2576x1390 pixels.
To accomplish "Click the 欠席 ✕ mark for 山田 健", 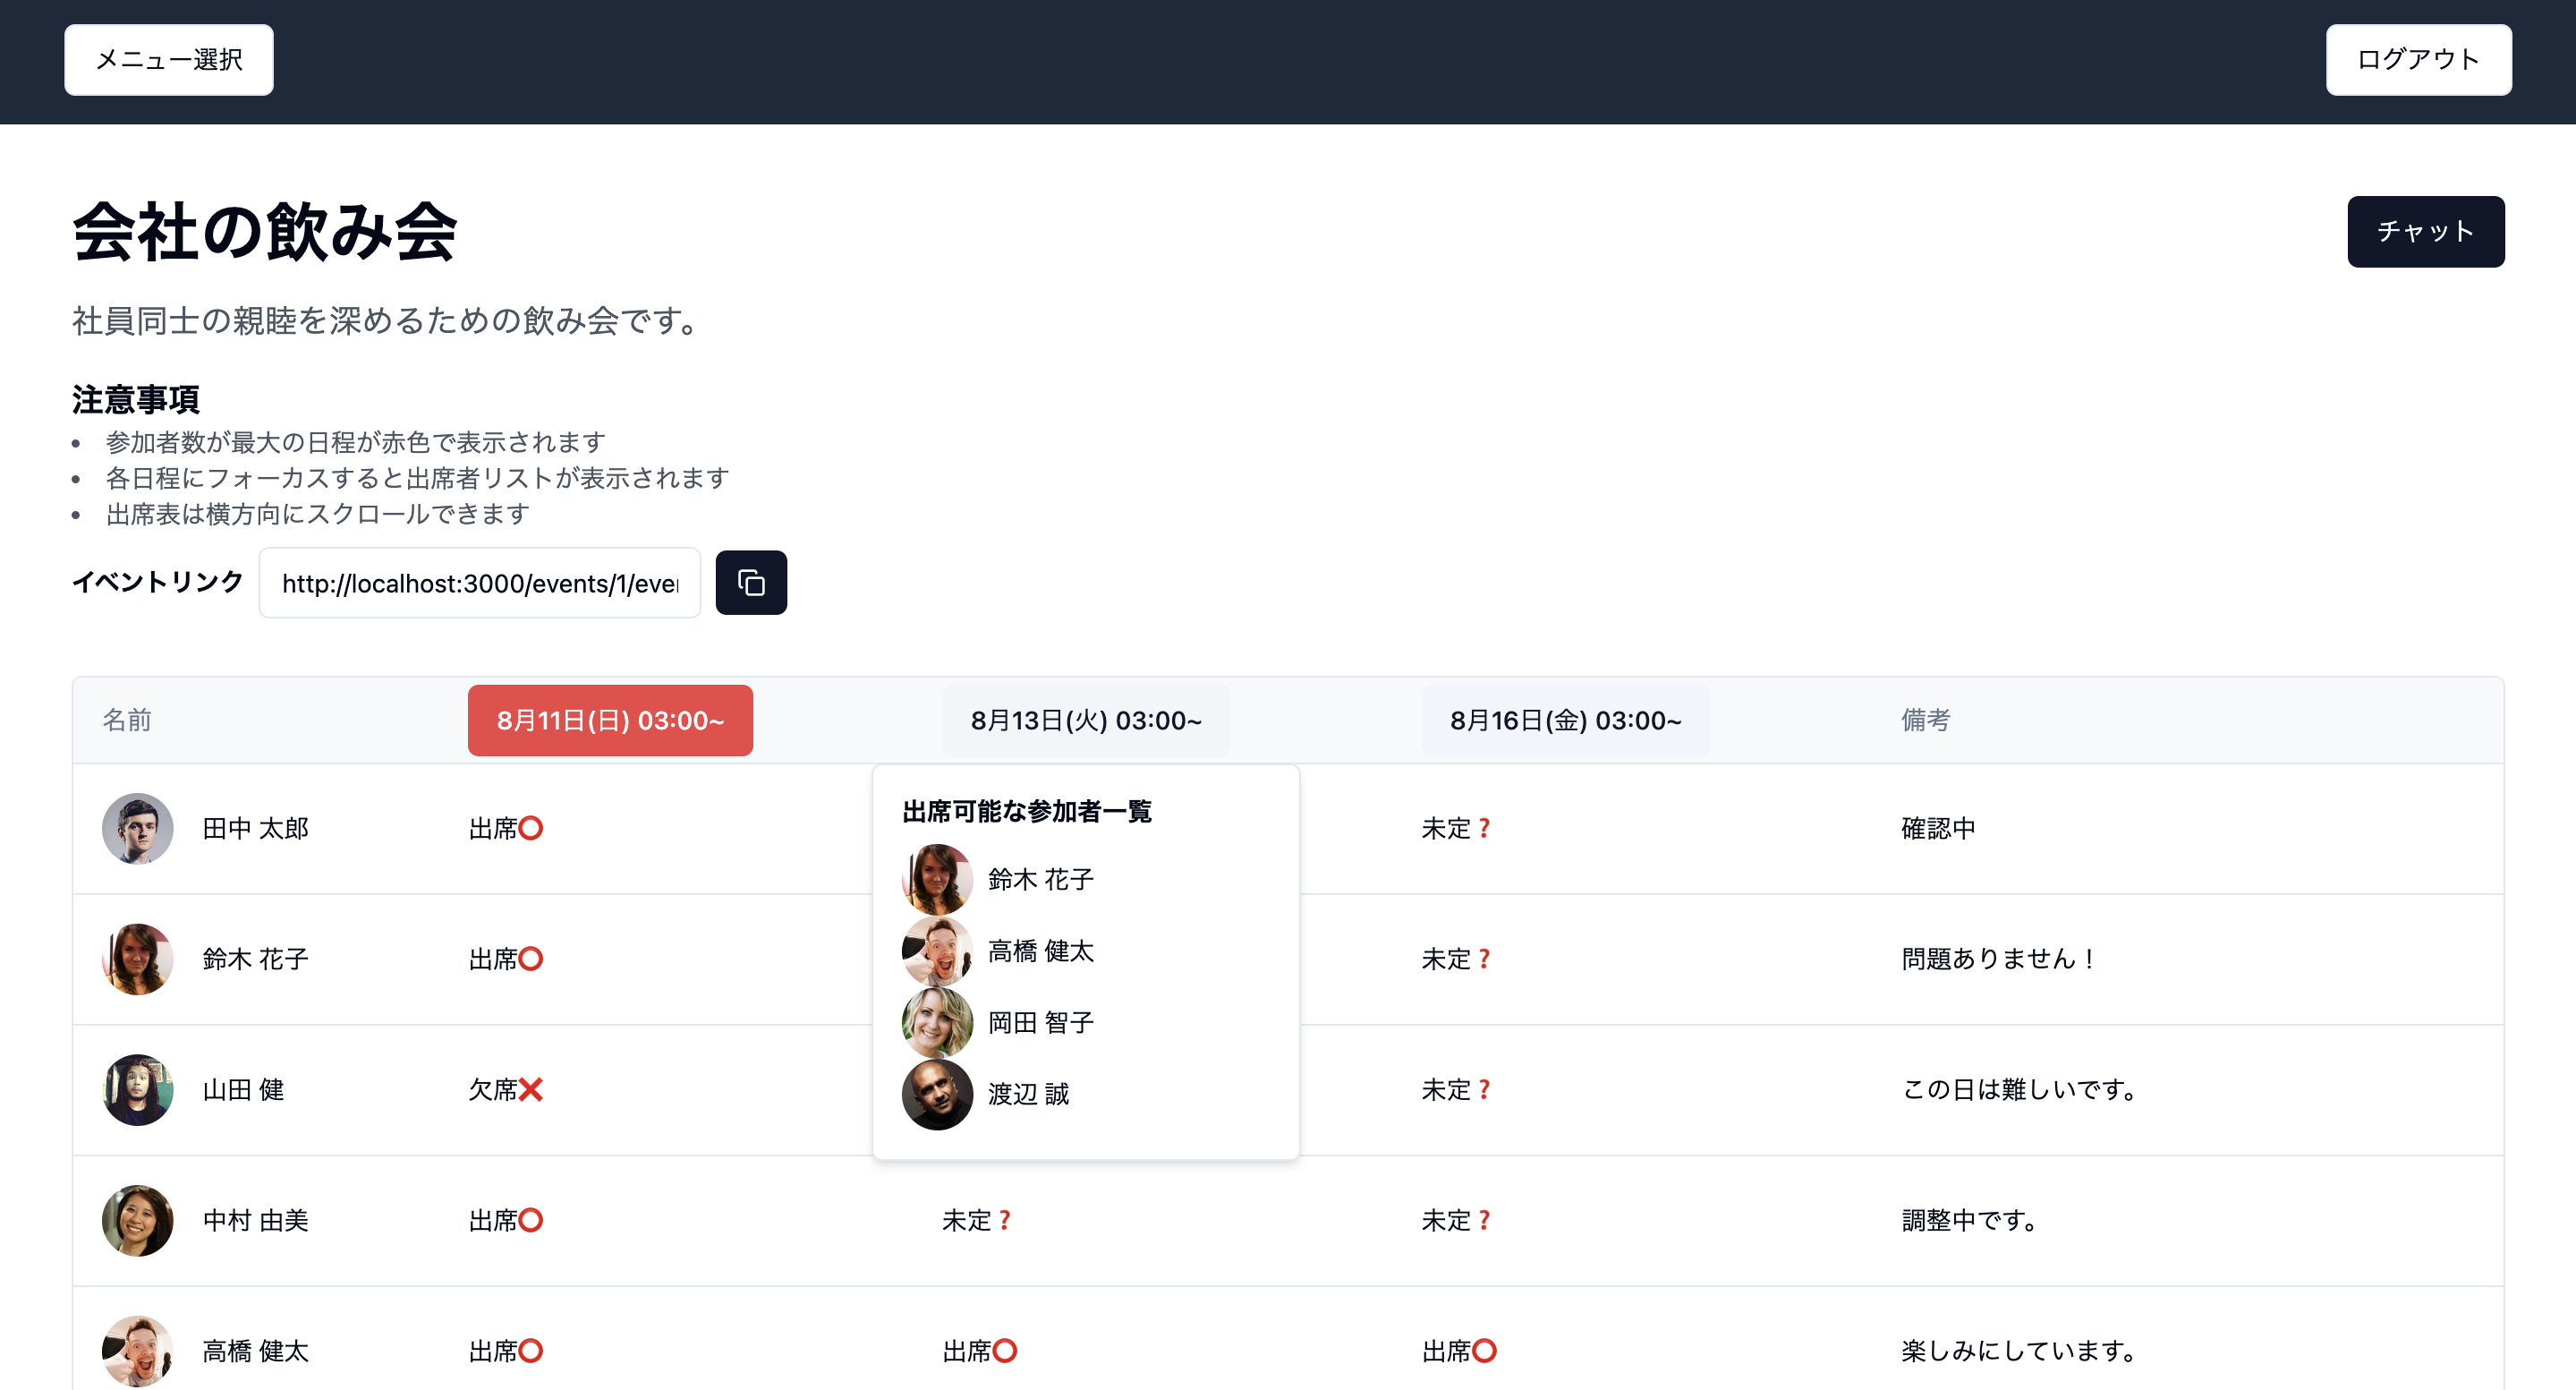I will point(505,1090).
